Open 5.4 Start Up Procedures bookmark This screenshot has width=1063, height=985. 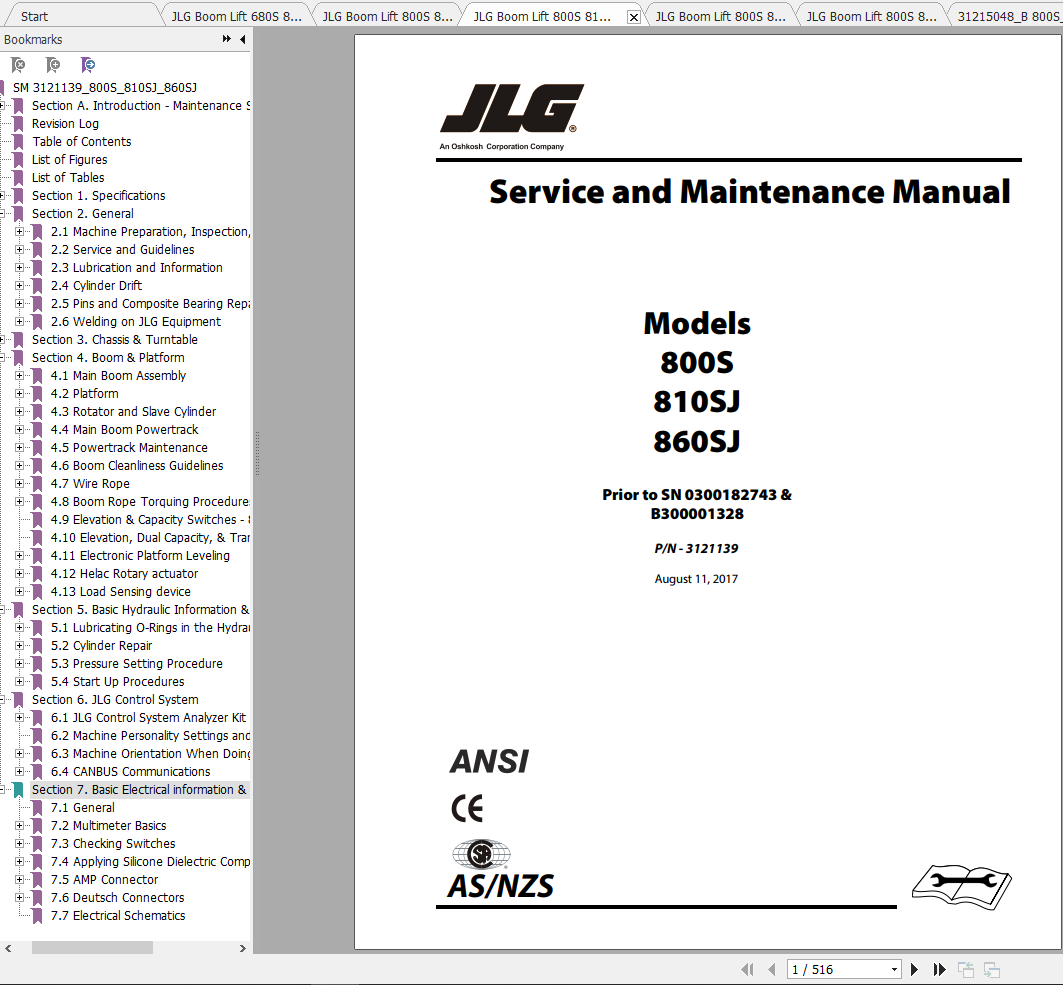tap(117, 681)
